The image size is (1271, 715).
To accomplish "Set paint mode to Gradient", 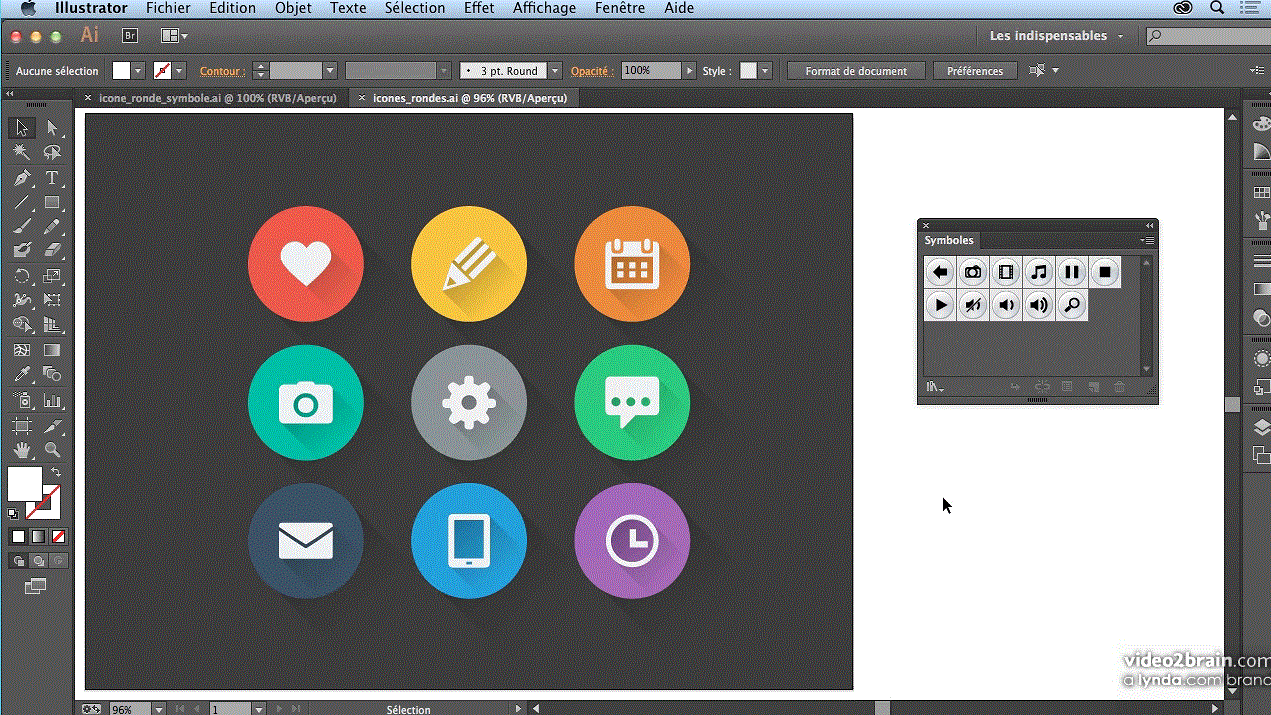I will point(38,537).
